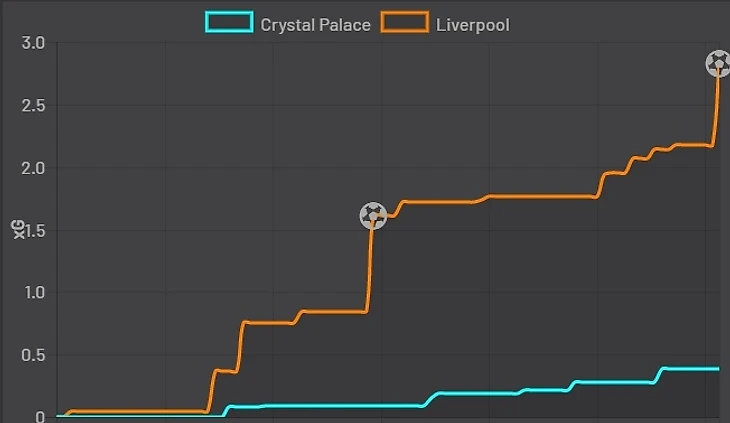The image size is (730, 423).
Task: Click Liverpool line plateau at 0.75 xG
Action: [268, 323]
